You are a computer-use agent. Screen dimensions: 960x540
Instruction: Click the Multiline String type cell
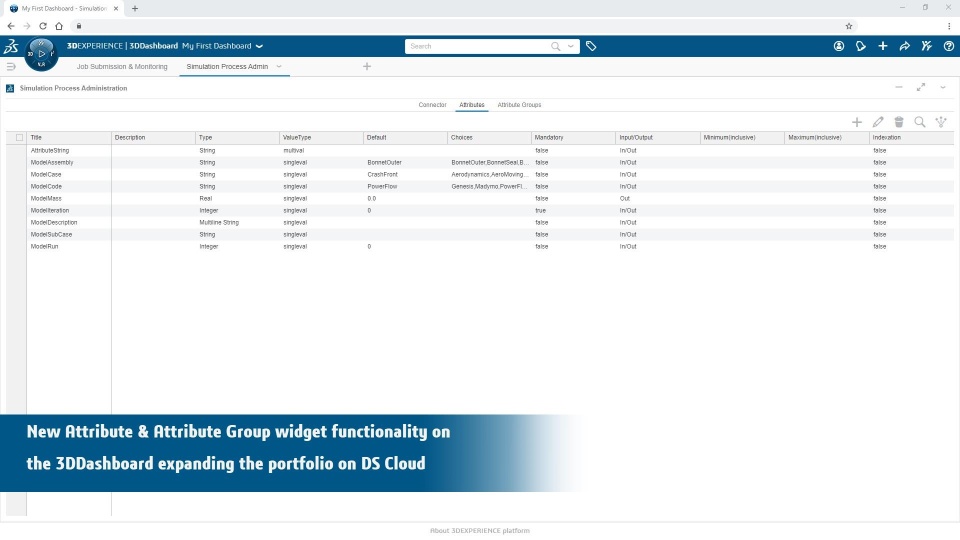pos(219,222)
